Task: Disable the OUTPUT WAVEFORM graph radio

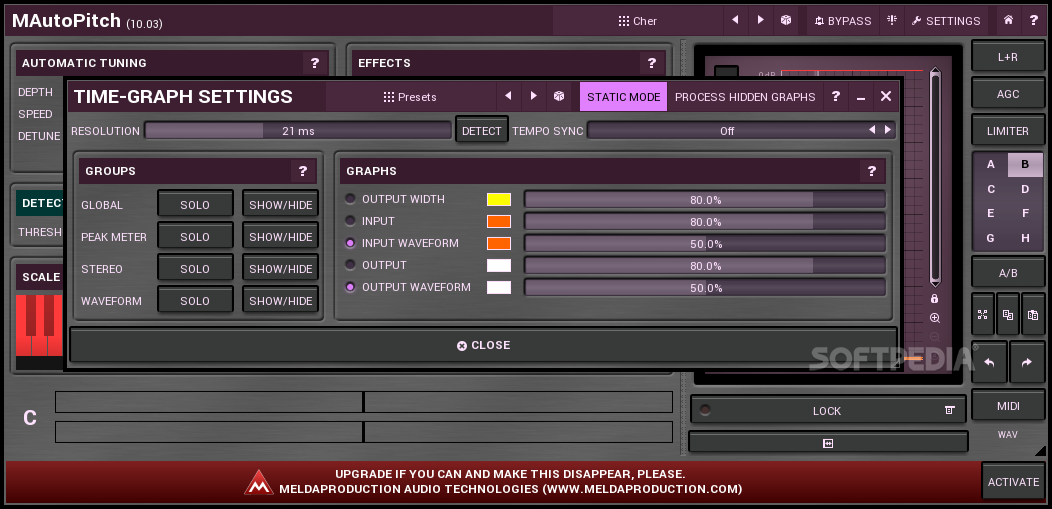Action: tap(350, 287)
